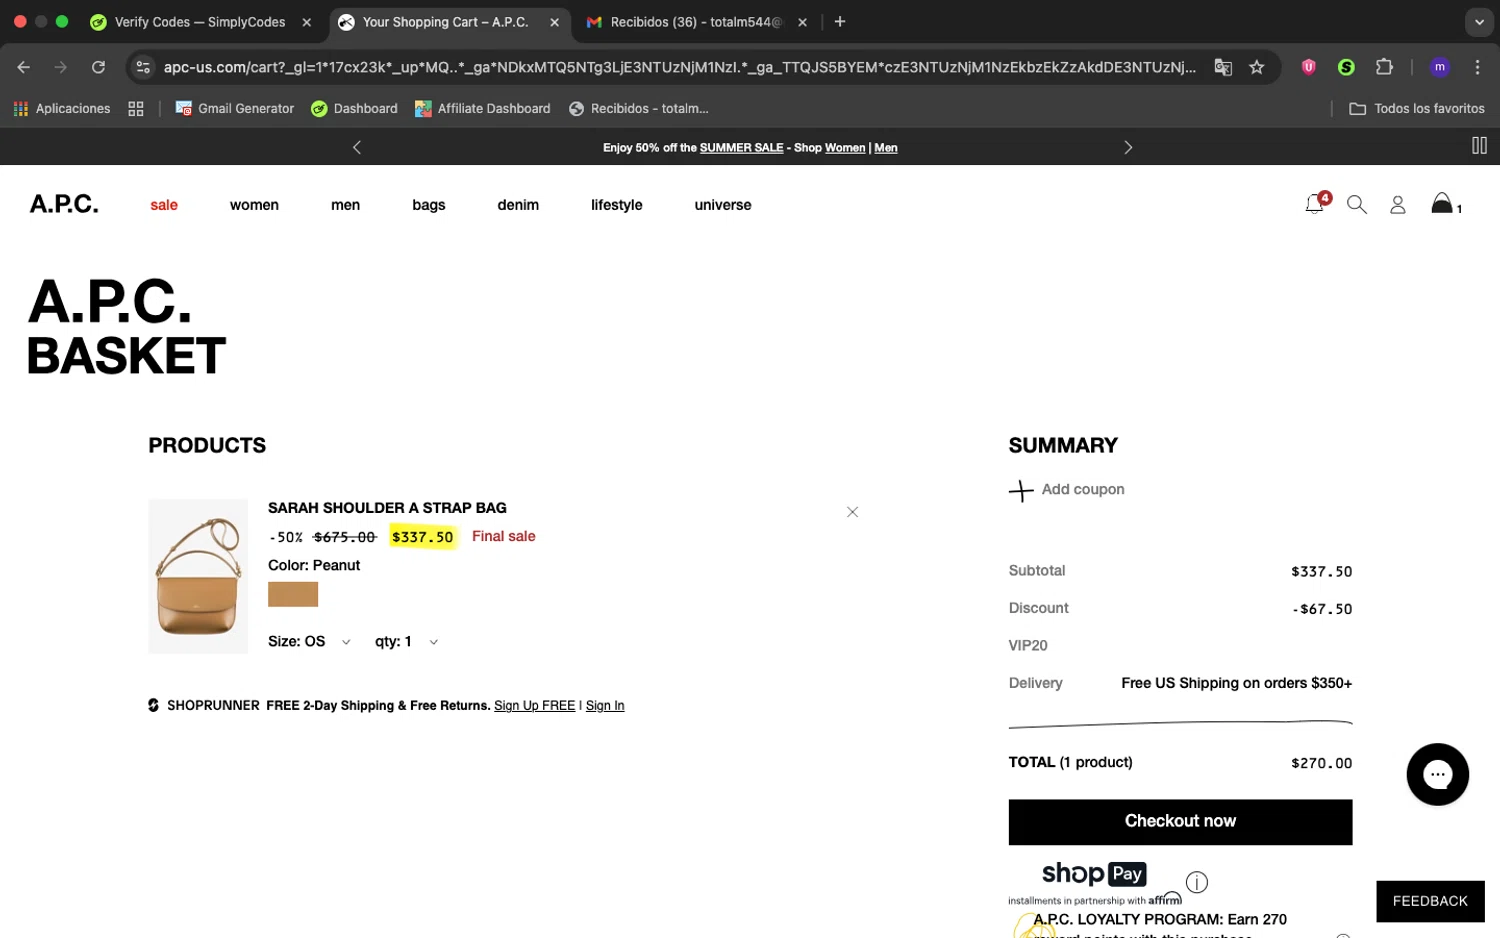
Task: Click SARAH SHOULDER A STRAP BAG title
Action: tap(387, 508)
